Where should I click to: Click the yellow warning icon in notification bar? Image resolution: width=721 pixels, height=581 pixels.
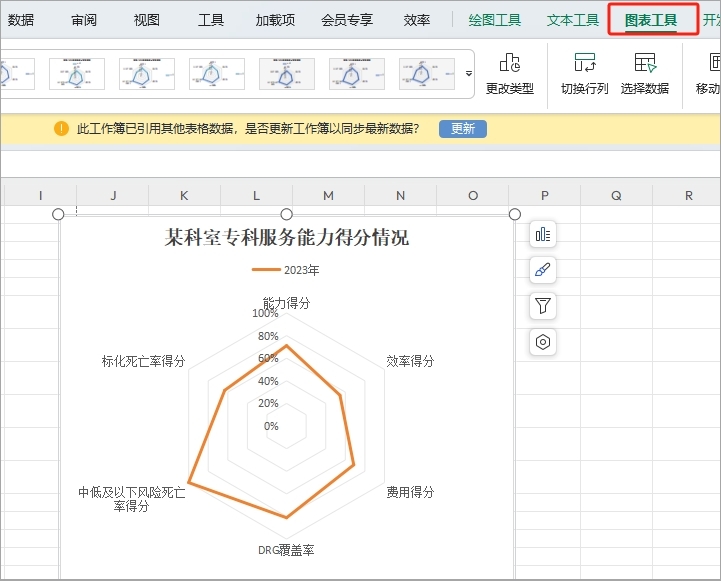[x=61, y=129]
